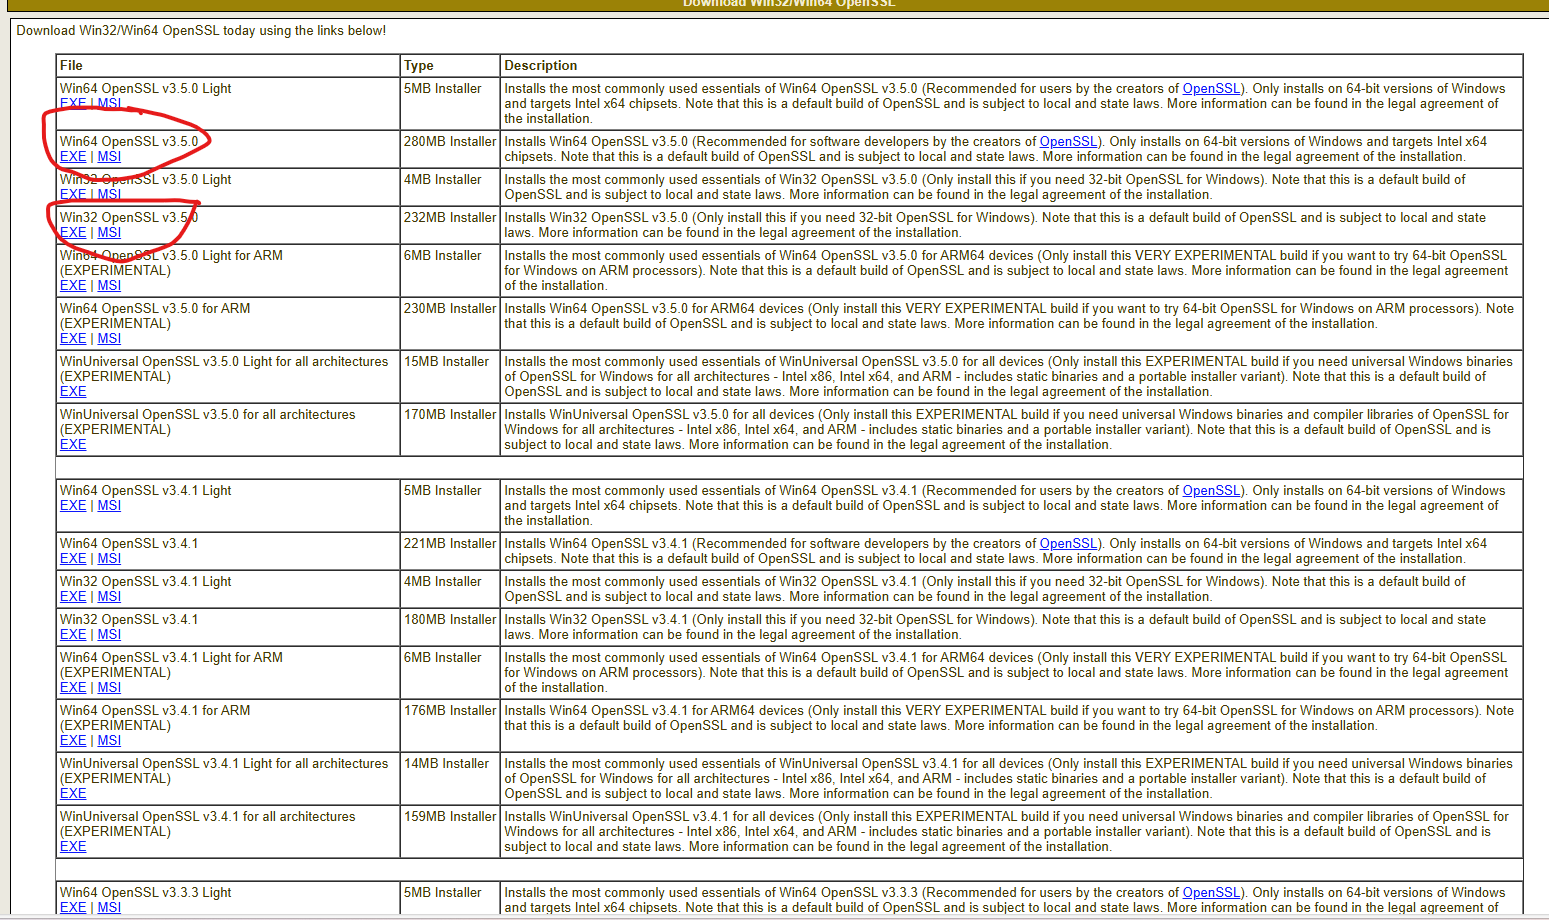Open the OpenSSL link in the Win64 v3.5.0 description

coord(1068,141)
